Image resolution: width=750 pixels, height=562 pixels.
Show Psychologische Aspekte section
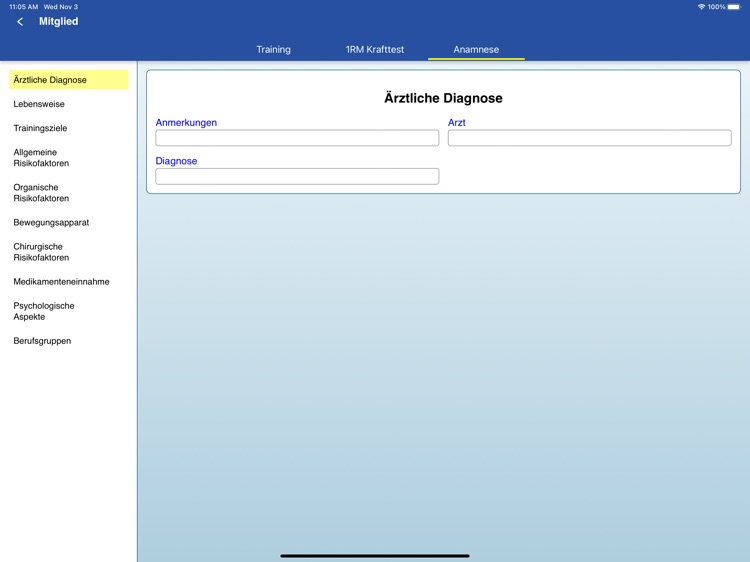[44, 311]
